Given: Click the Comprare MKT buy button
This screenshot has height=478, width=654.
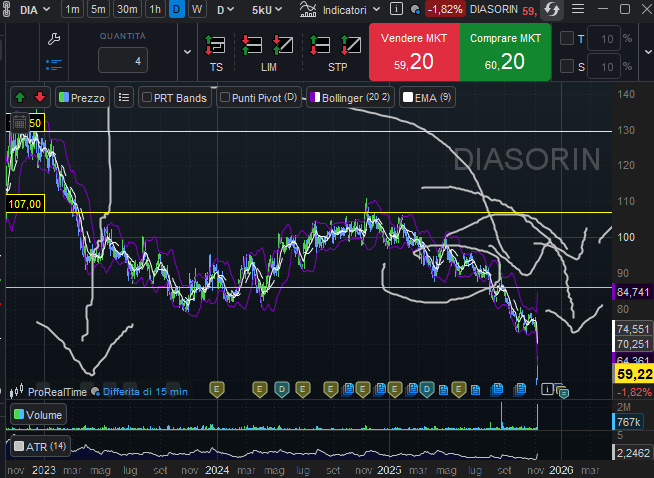Looking at the screenshot, I should tap(505, 52).
